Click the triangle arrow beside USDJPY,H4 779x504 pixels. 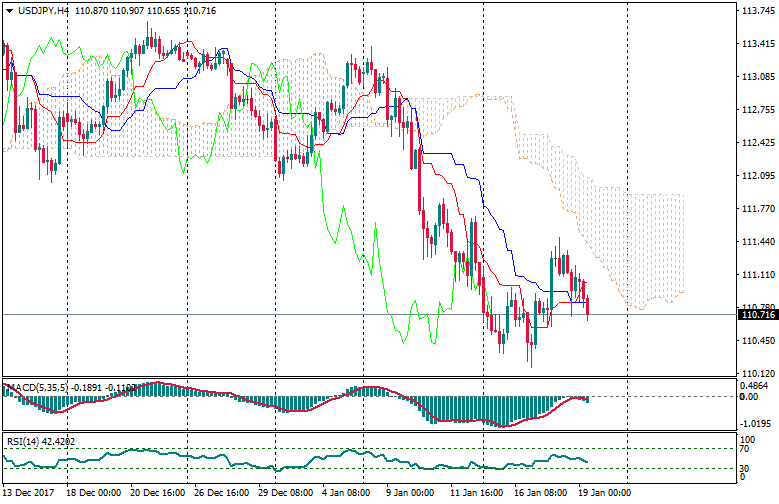point(9,10)
